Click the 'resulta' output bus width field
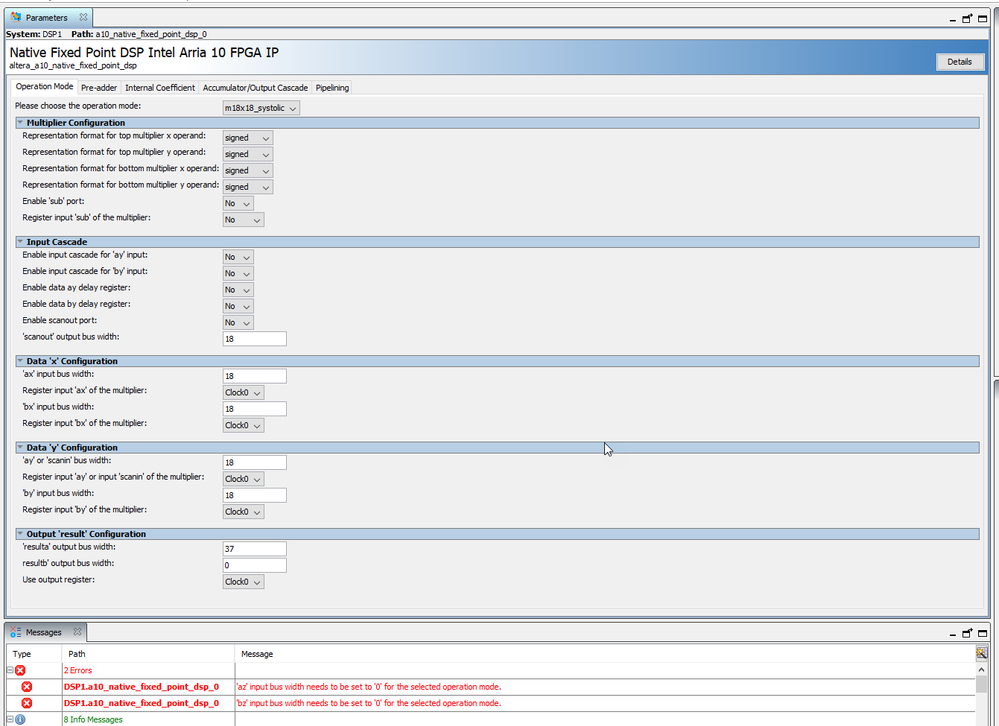 (254, 549)
